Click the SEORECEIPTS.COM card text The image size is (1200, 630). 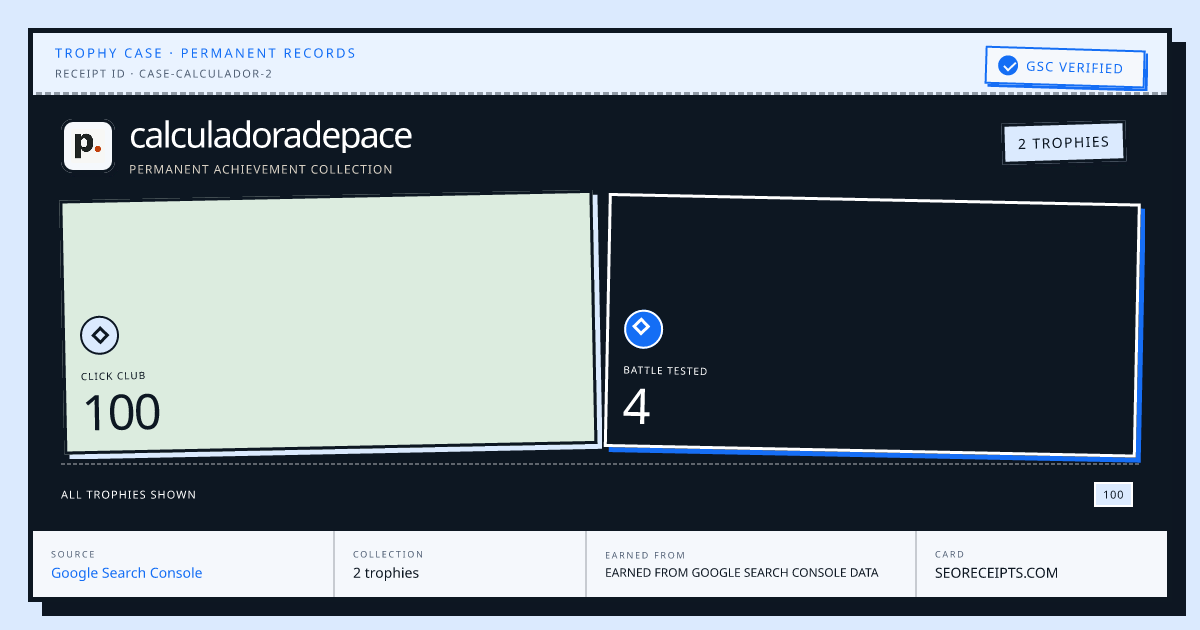pyautogui.click(x=996, y=573)
